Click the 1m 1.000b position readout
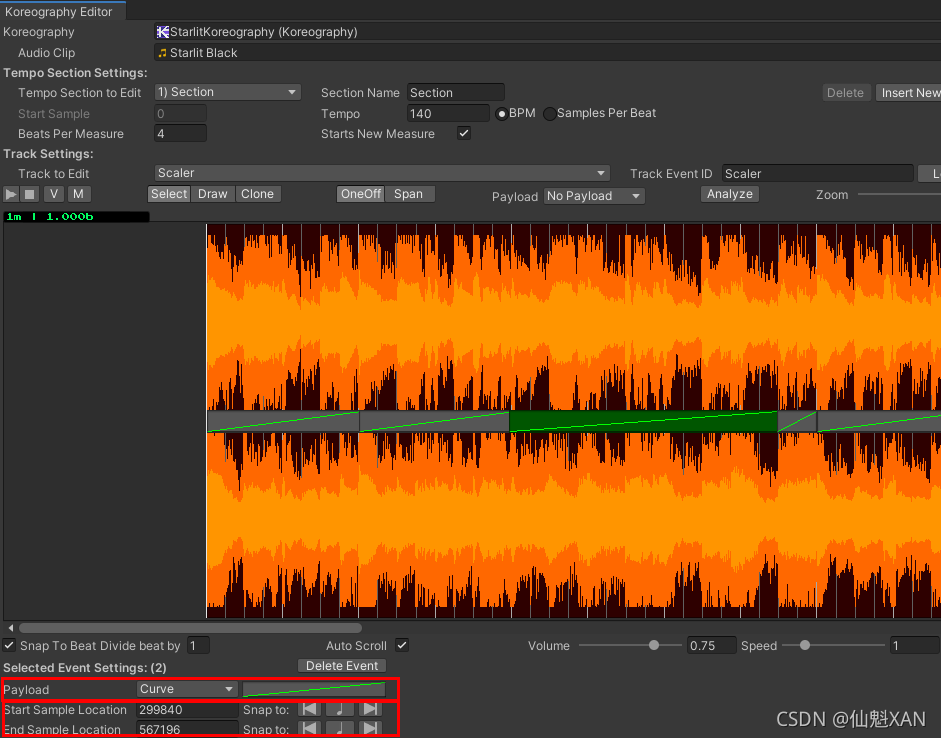 click(76, 217)
